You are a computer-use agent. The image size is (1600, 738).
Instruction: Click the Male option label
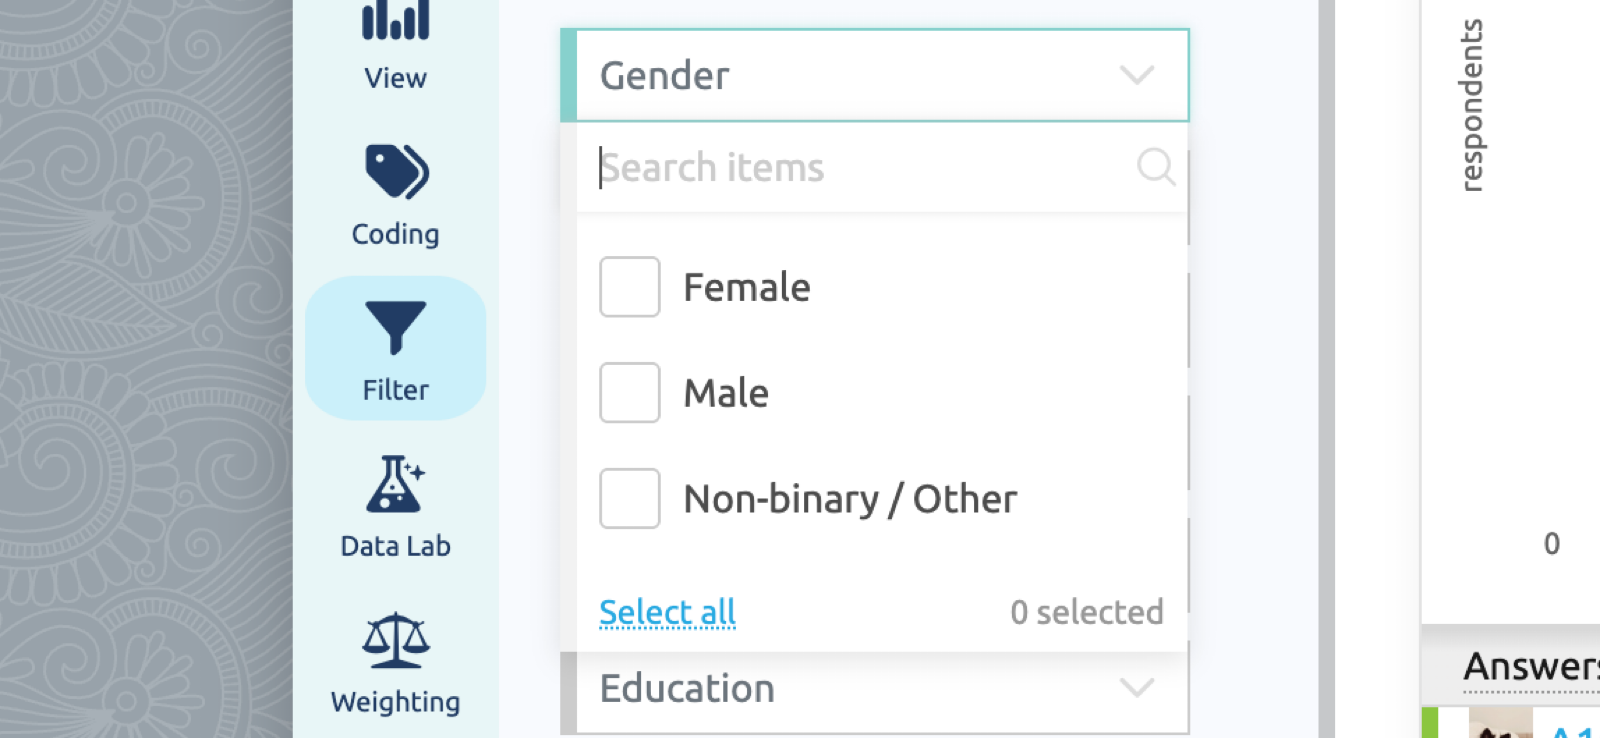point(726,393)
